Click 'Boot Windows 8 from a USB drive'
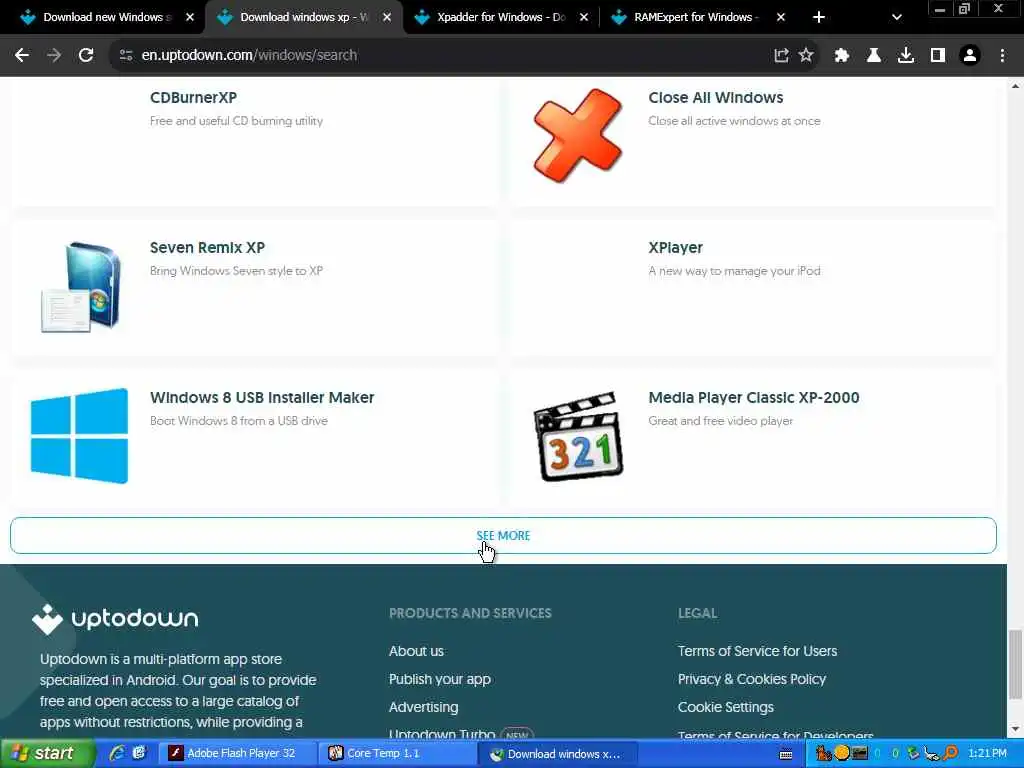 point(239,421)
